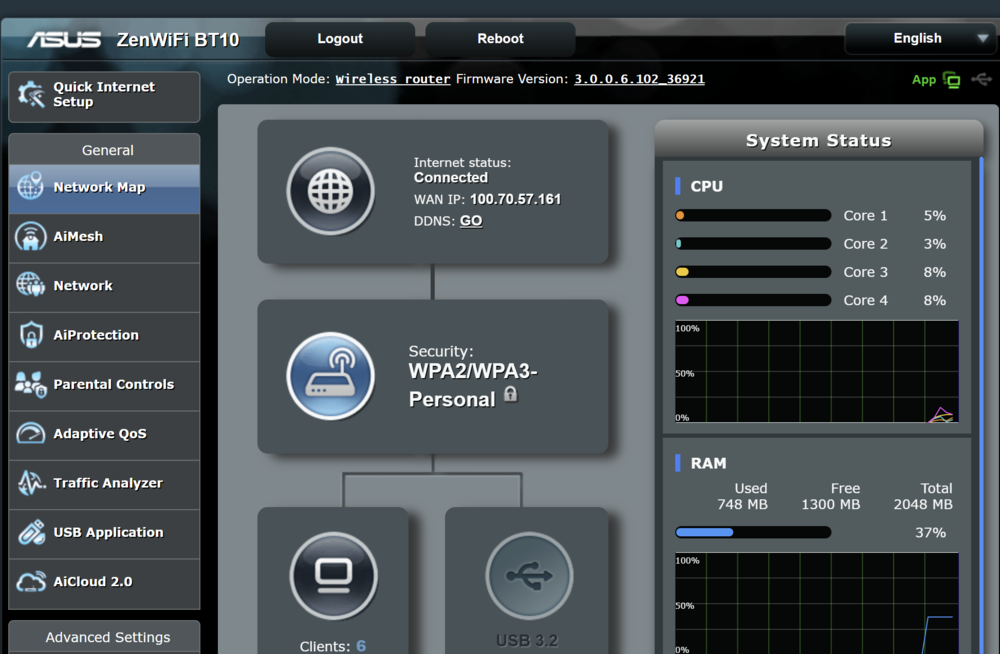Open Traffic Analyzer section
This screenshot has height=654, width=1000.
pos(104,484)
